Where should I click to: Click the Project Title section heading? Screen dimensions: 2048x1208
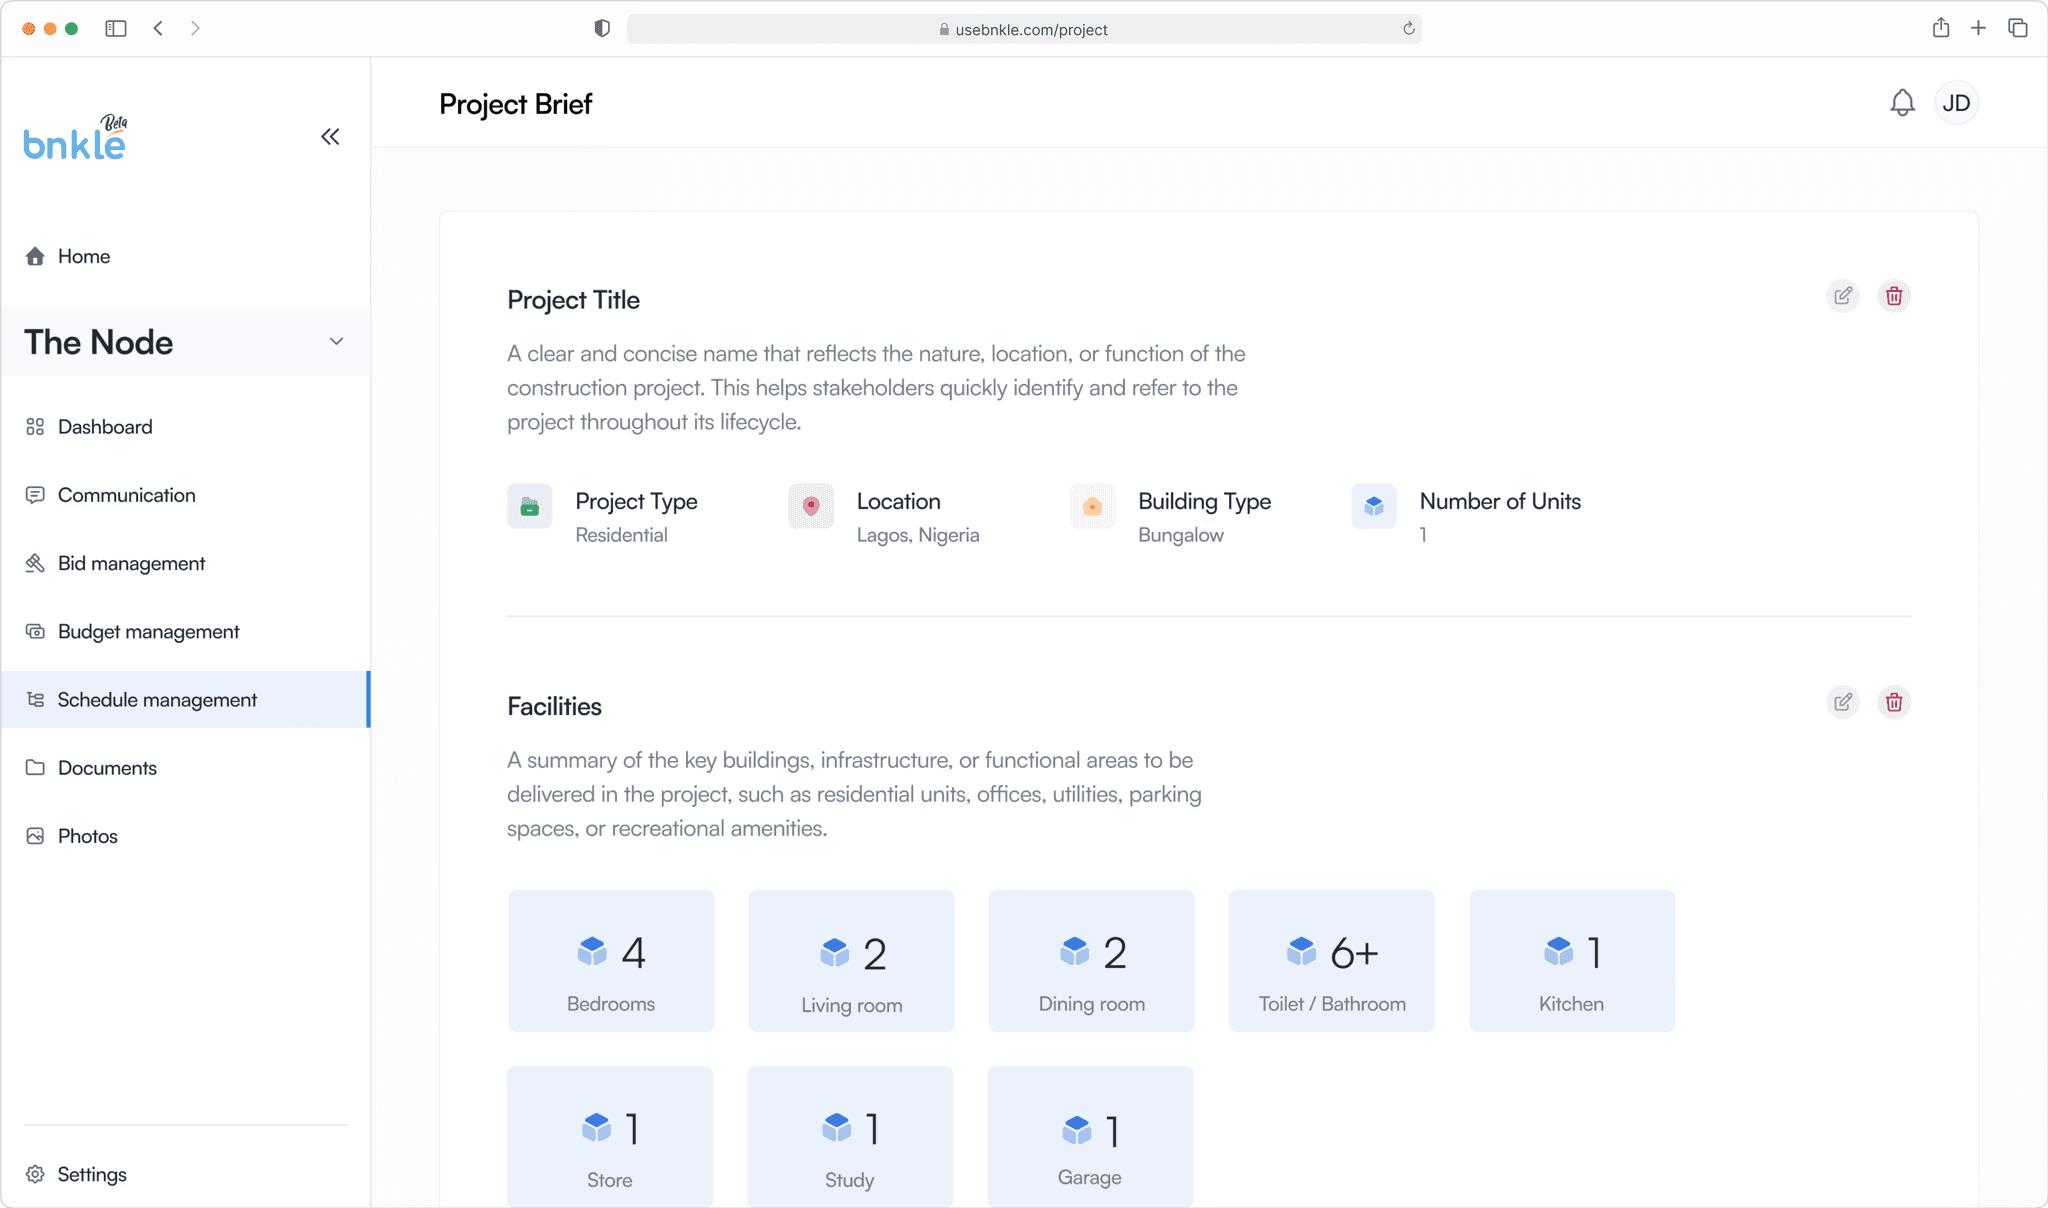[573, 300]
